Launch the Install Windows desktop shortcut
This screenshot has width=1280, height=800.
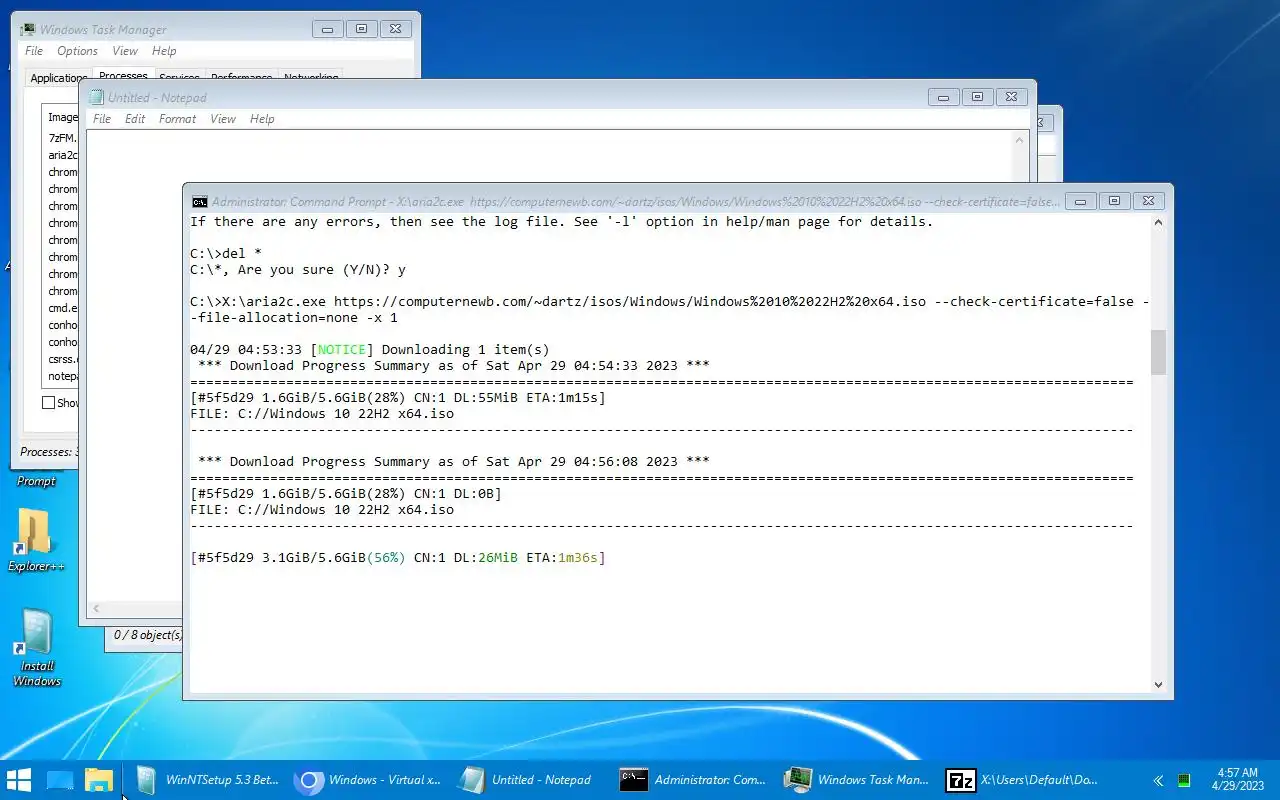pos(36,648)
